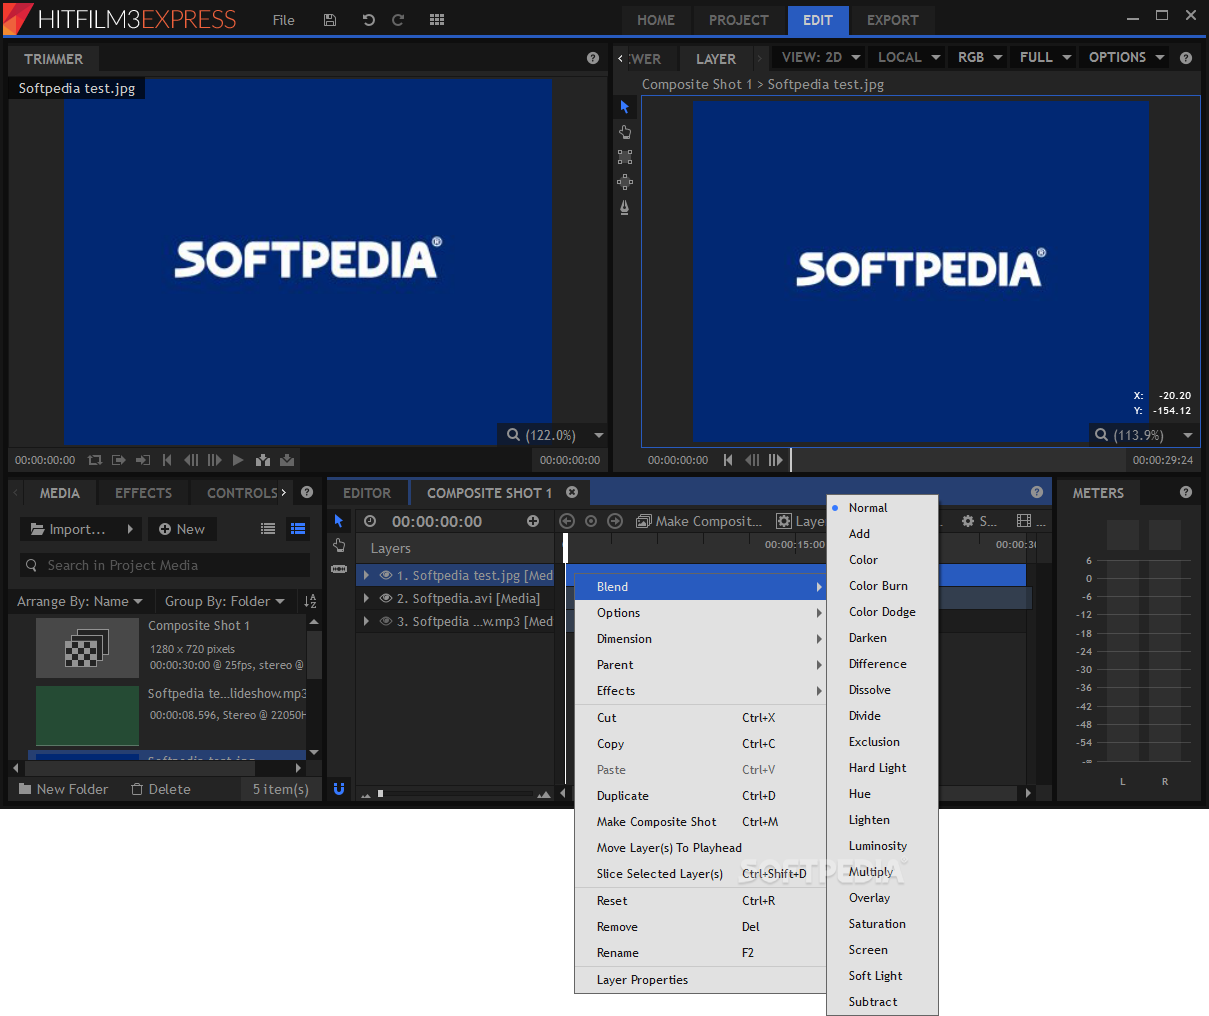The height and width of the screenshot is (1016, 1209).
Task: Toggle visibility of layer 3 Softpedia mp3
Action: click(x=386, y=621)
